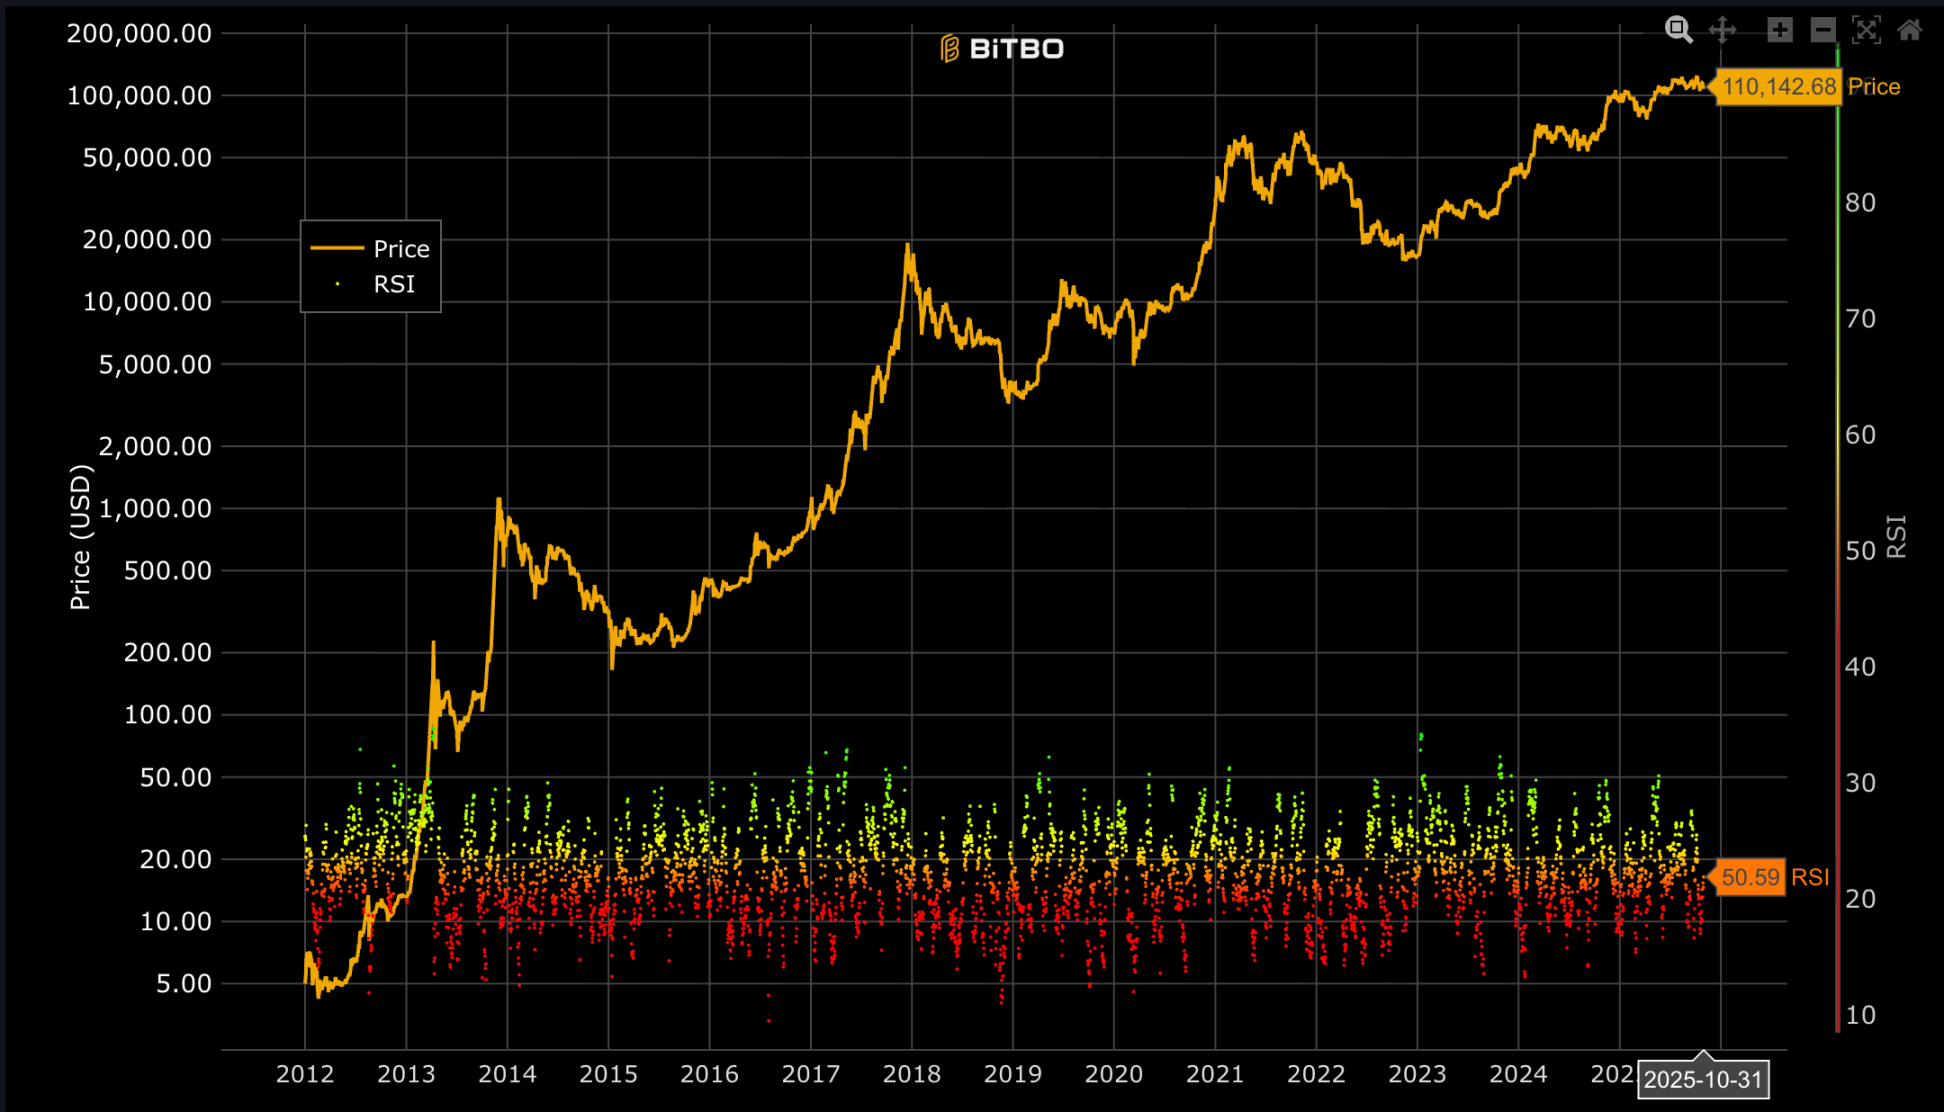The height and width of the screenshot is (1112, 1944).
Task: Reset axes with the home icon
Action: (1910, 30)
